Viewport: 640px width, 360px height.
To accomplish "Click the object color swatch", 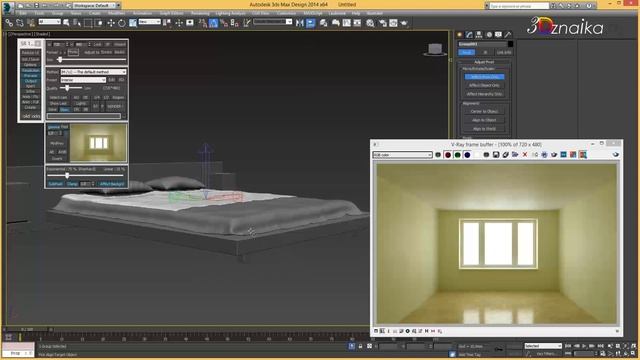I will [x=510, y=44].
